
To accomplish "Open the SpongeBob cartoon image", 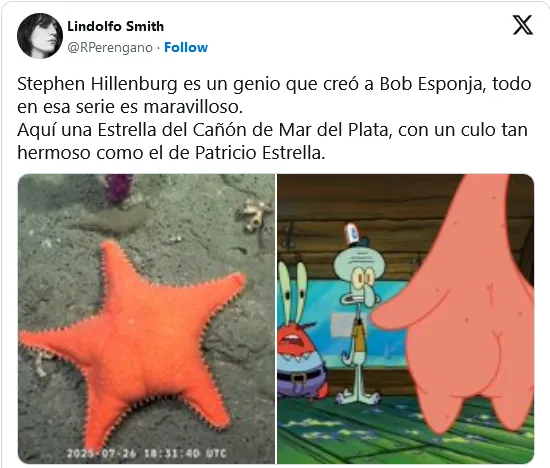I will 405,319.
